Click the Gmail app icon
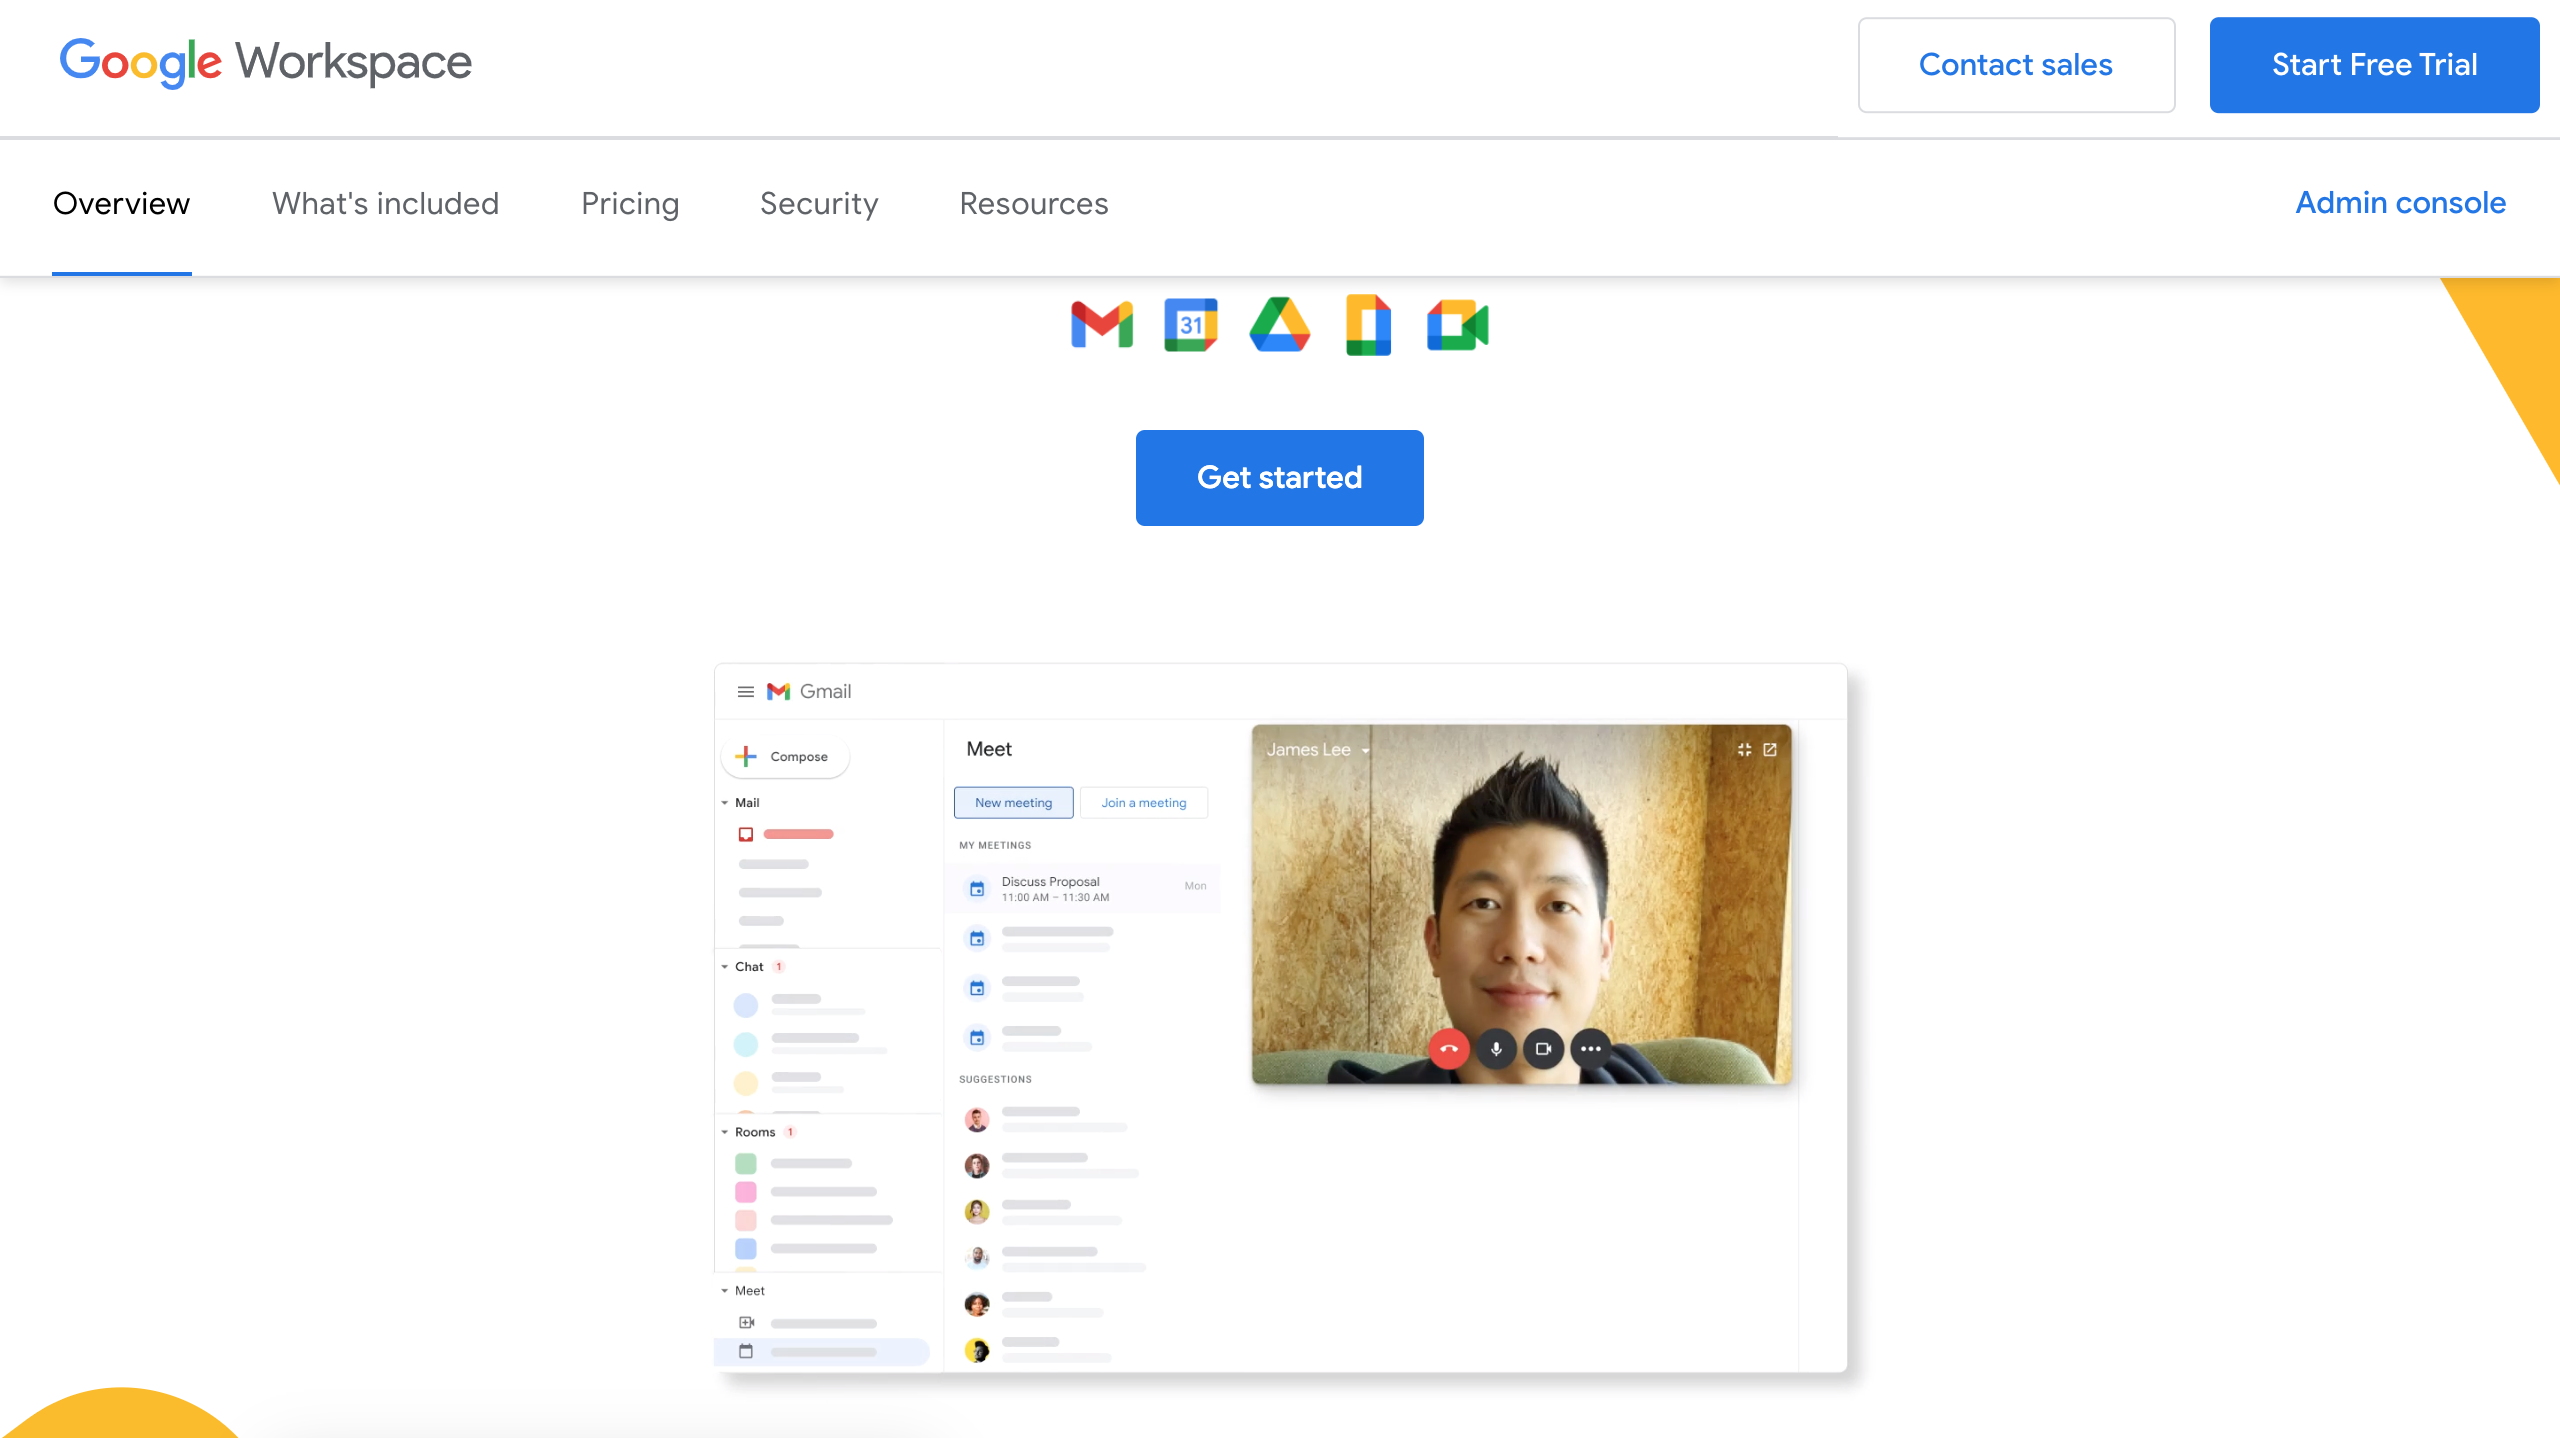The height and width of the screenshot is (1438, 2560). (x=1102, y=325)
